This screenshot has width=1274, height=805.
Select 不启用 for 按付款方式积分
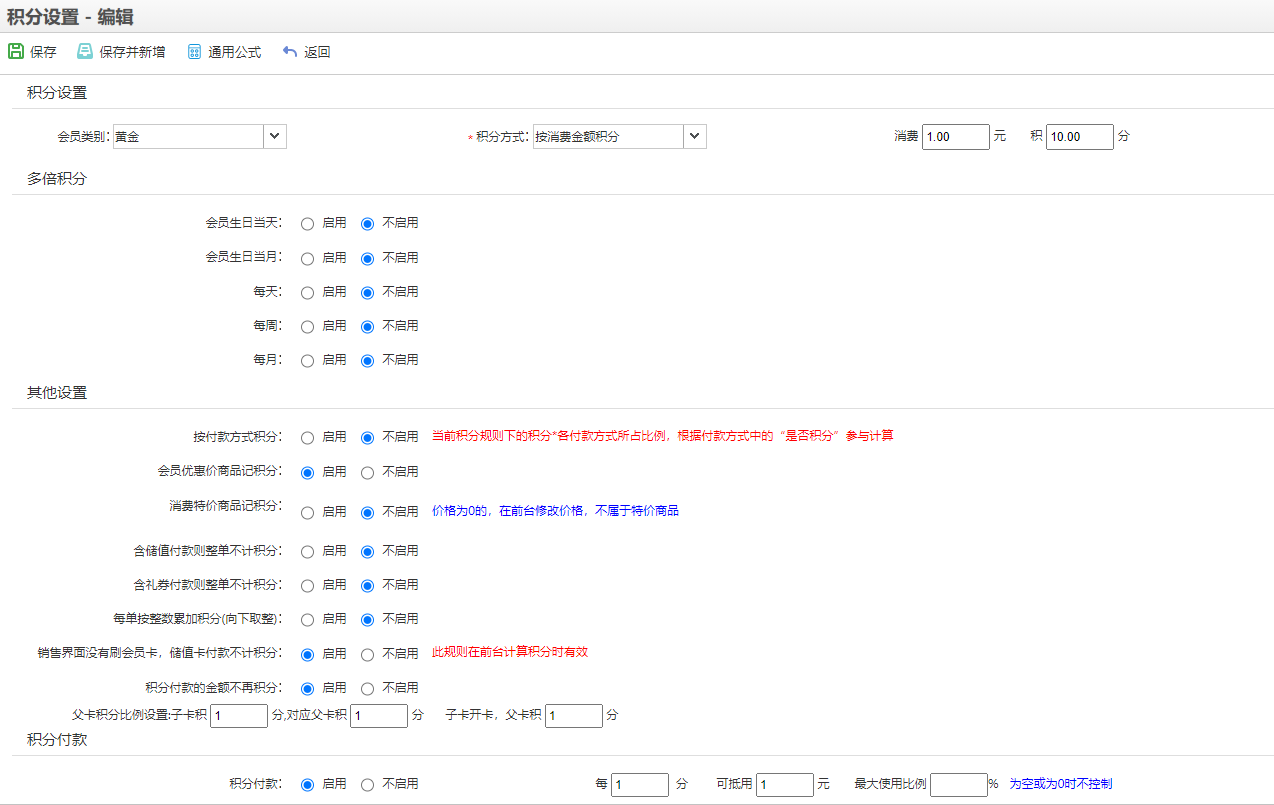click(368, 437)
